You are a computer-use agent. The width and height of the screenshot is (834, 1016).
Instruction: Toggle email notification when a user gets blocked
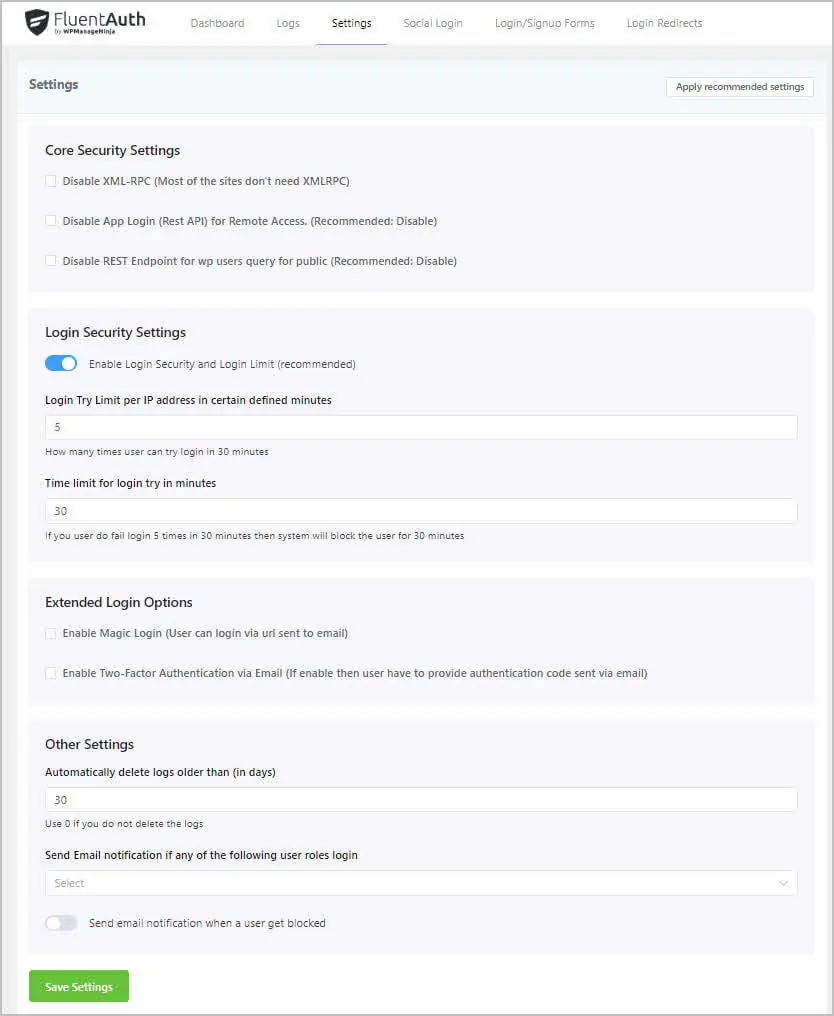coord(61,922)
